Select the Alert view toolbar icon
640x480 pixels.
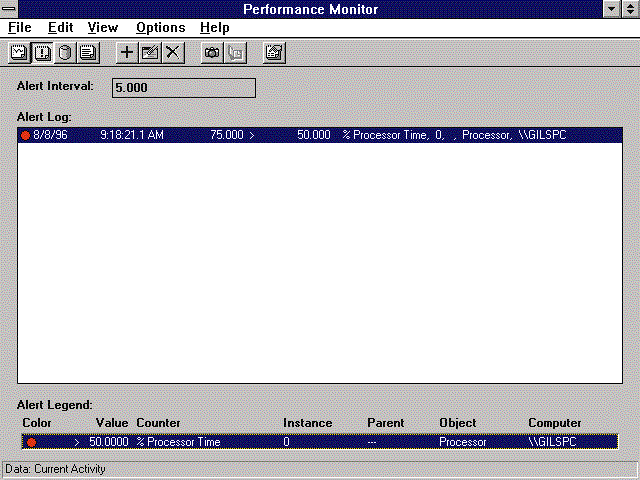[42, 53]
